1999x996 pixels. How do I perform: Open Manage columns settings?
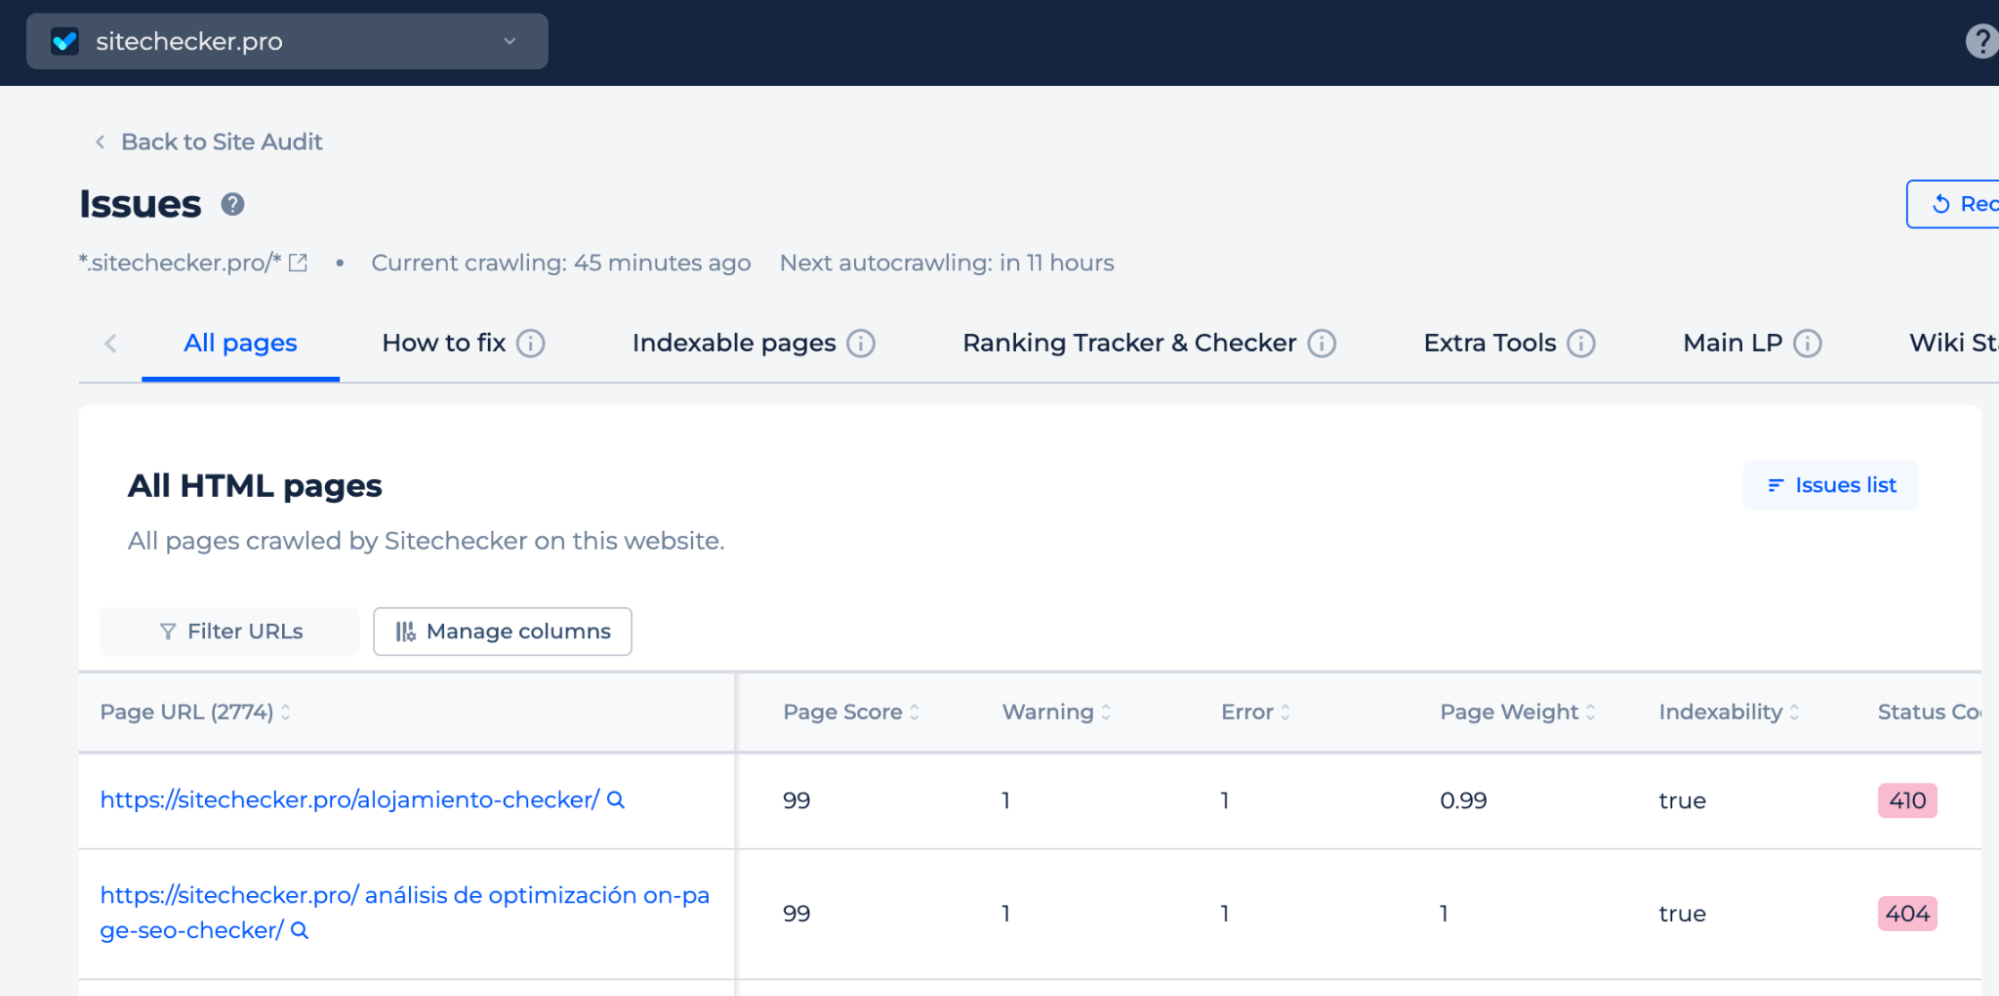coord(502,631)
